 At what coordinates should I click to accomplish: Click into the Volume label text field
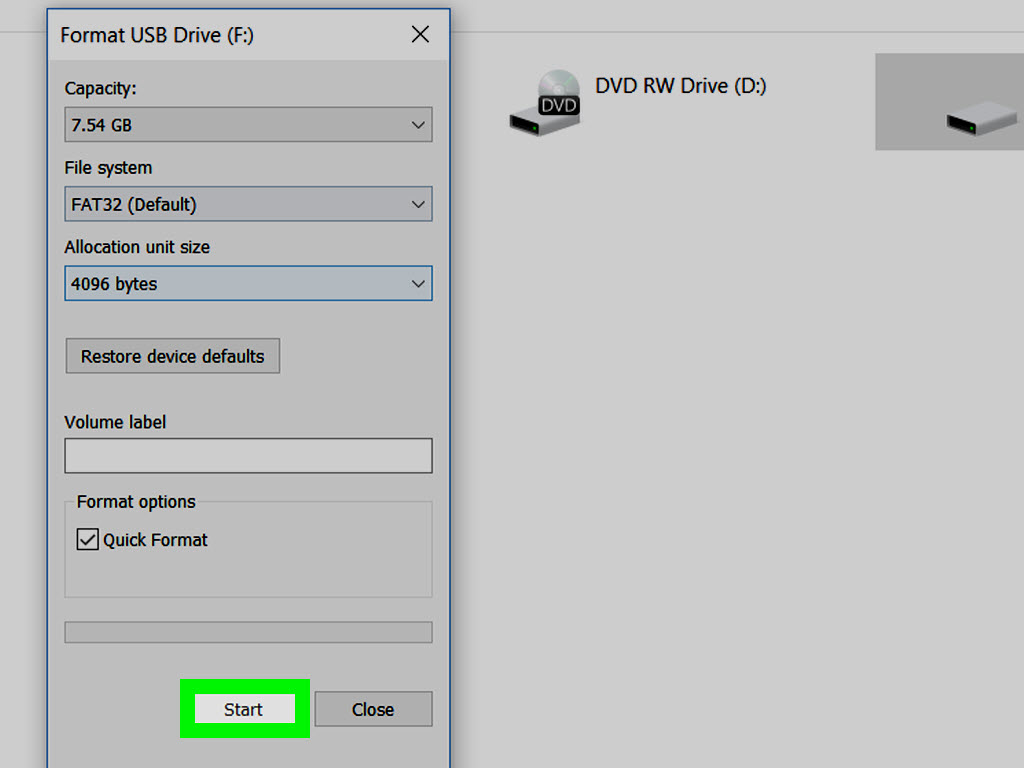click(x=248, y=455)
